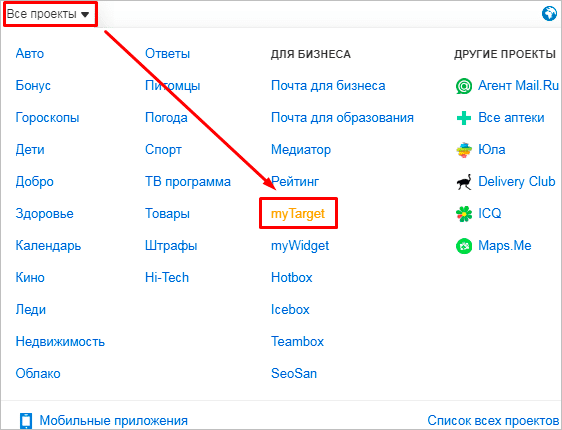Open the ICQ text link
This screenshot has height=430, width=562.
point(490,214)
